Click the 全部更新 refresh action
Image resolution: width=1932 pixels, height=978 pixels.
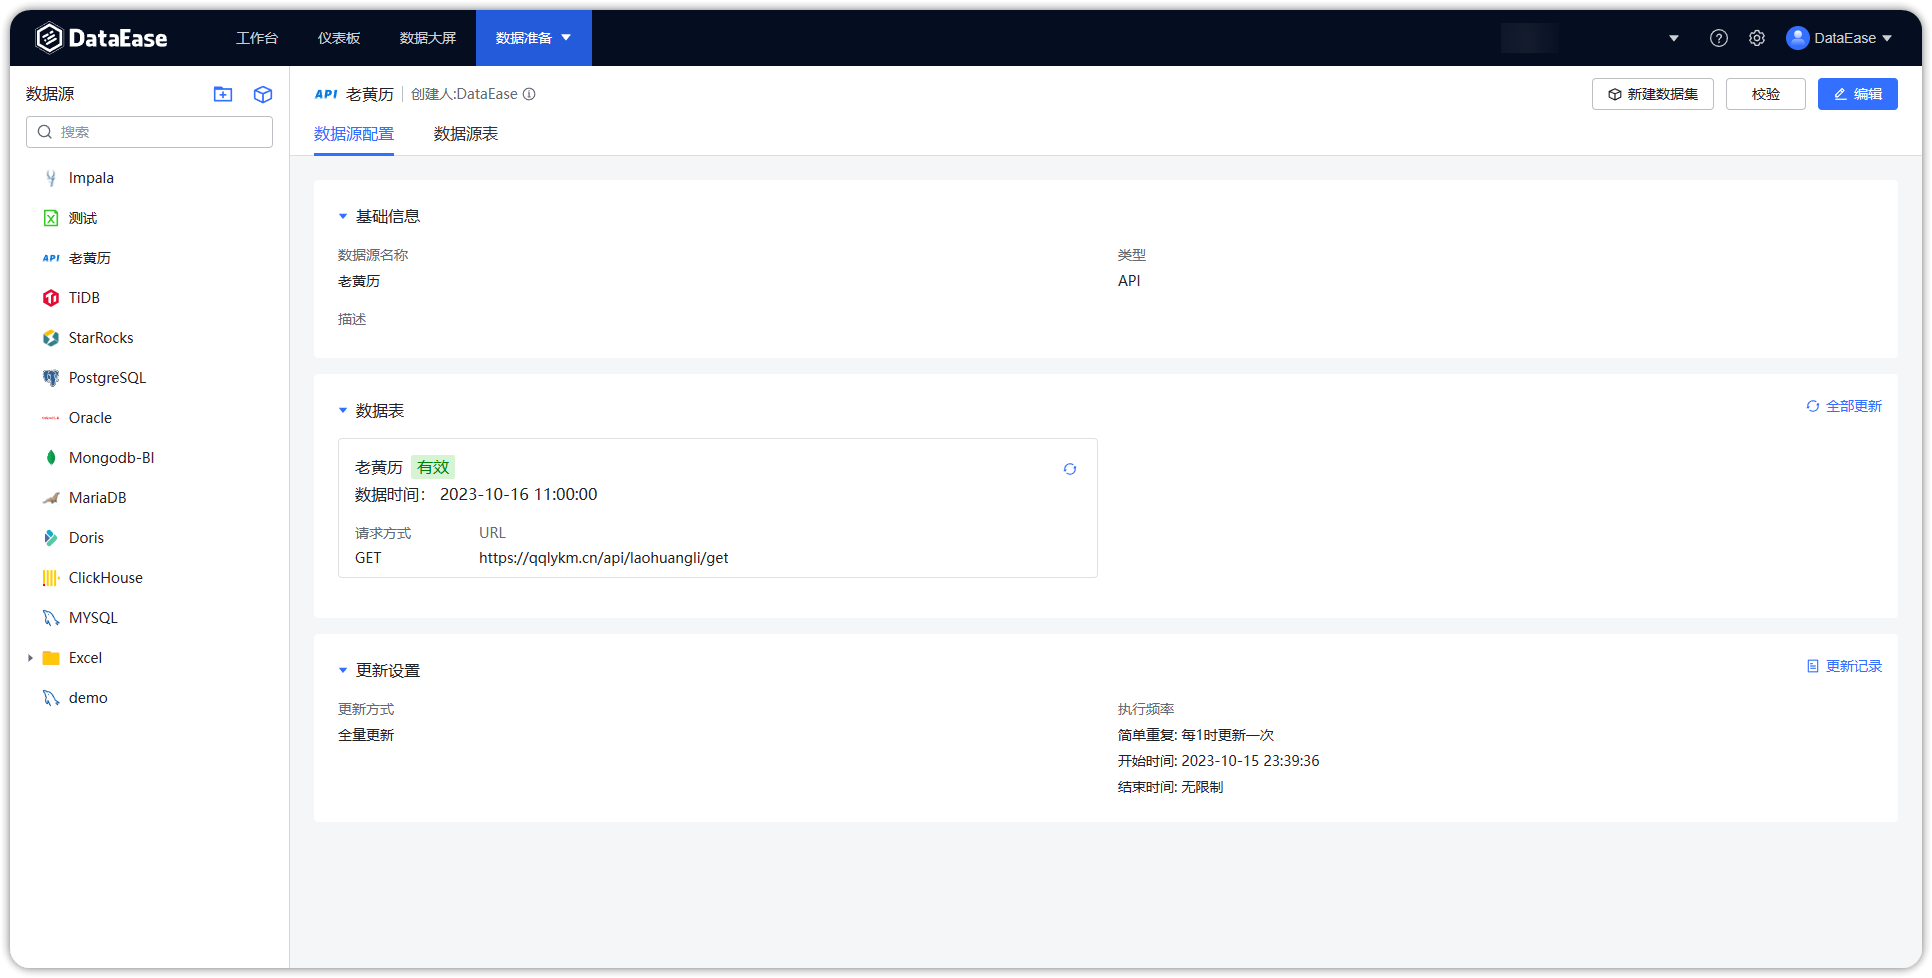pyautogui.click(x=1843, y=406)
